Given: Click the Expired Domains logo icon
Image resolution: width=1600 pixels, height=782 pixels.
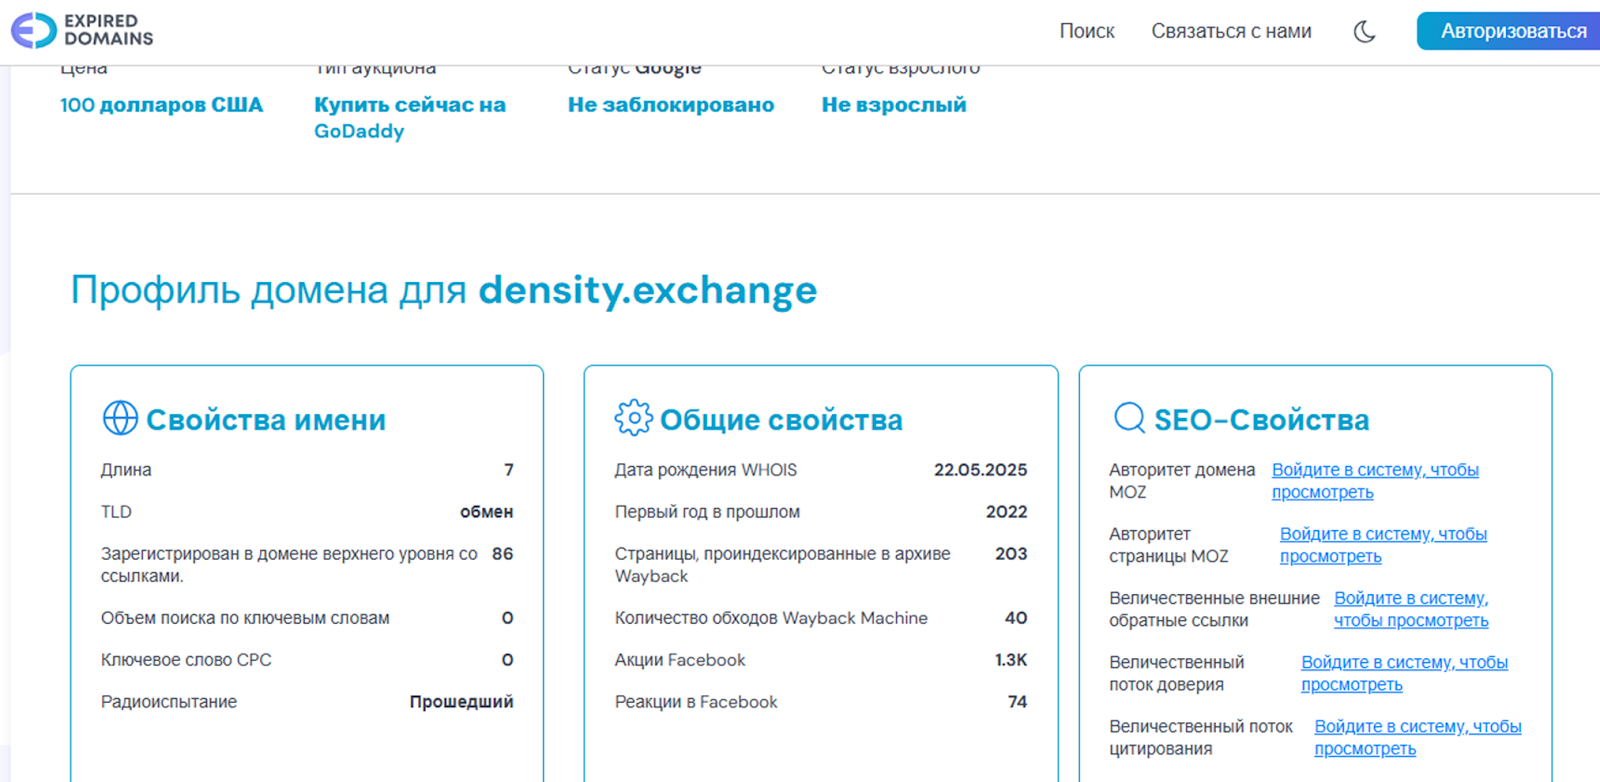Looking at the screenshot, I should tap(33, 30).
